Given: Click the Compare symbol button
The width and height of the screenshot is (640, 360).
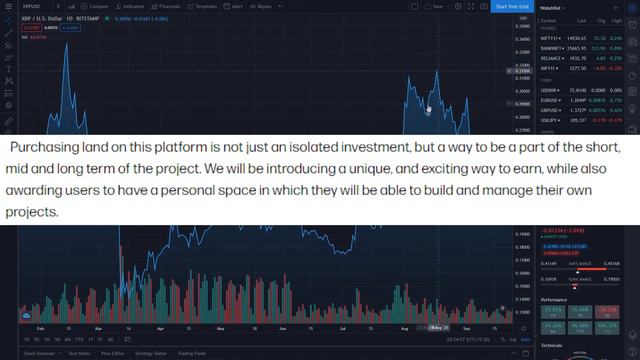Looking at the screenshot, I should [94, 7].
